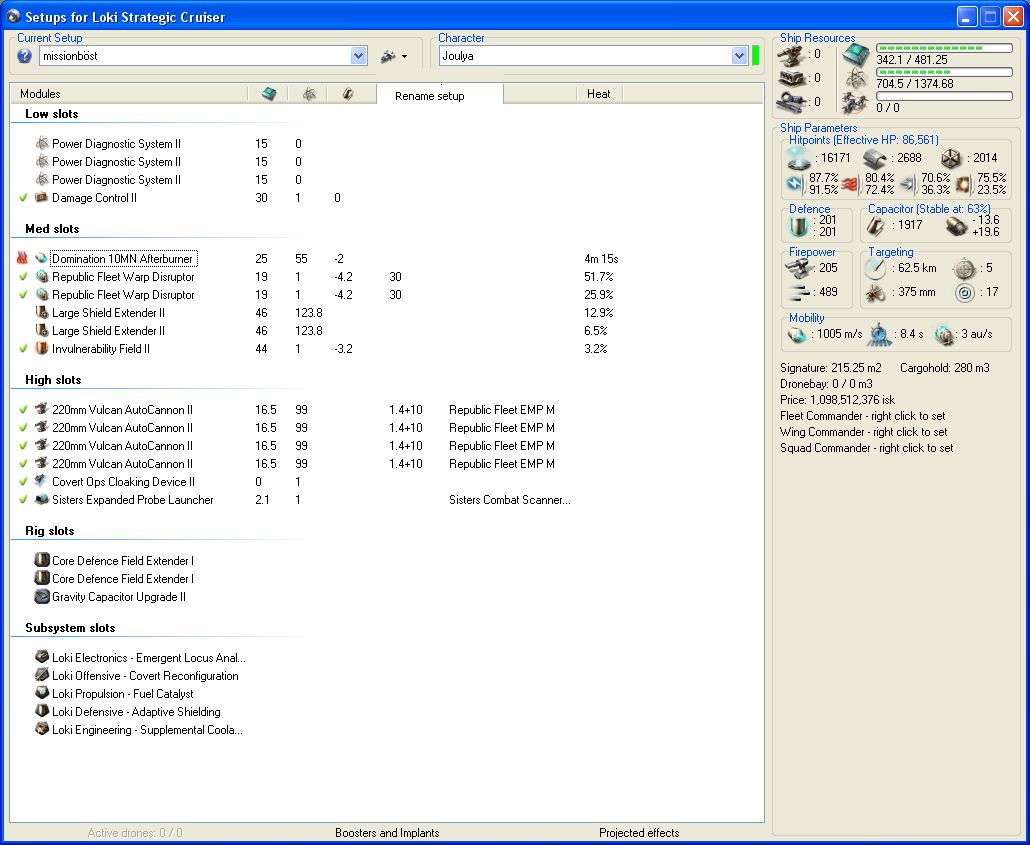Click the Rig slots section header
This screenshot has width=1030, height=845.
49,531
